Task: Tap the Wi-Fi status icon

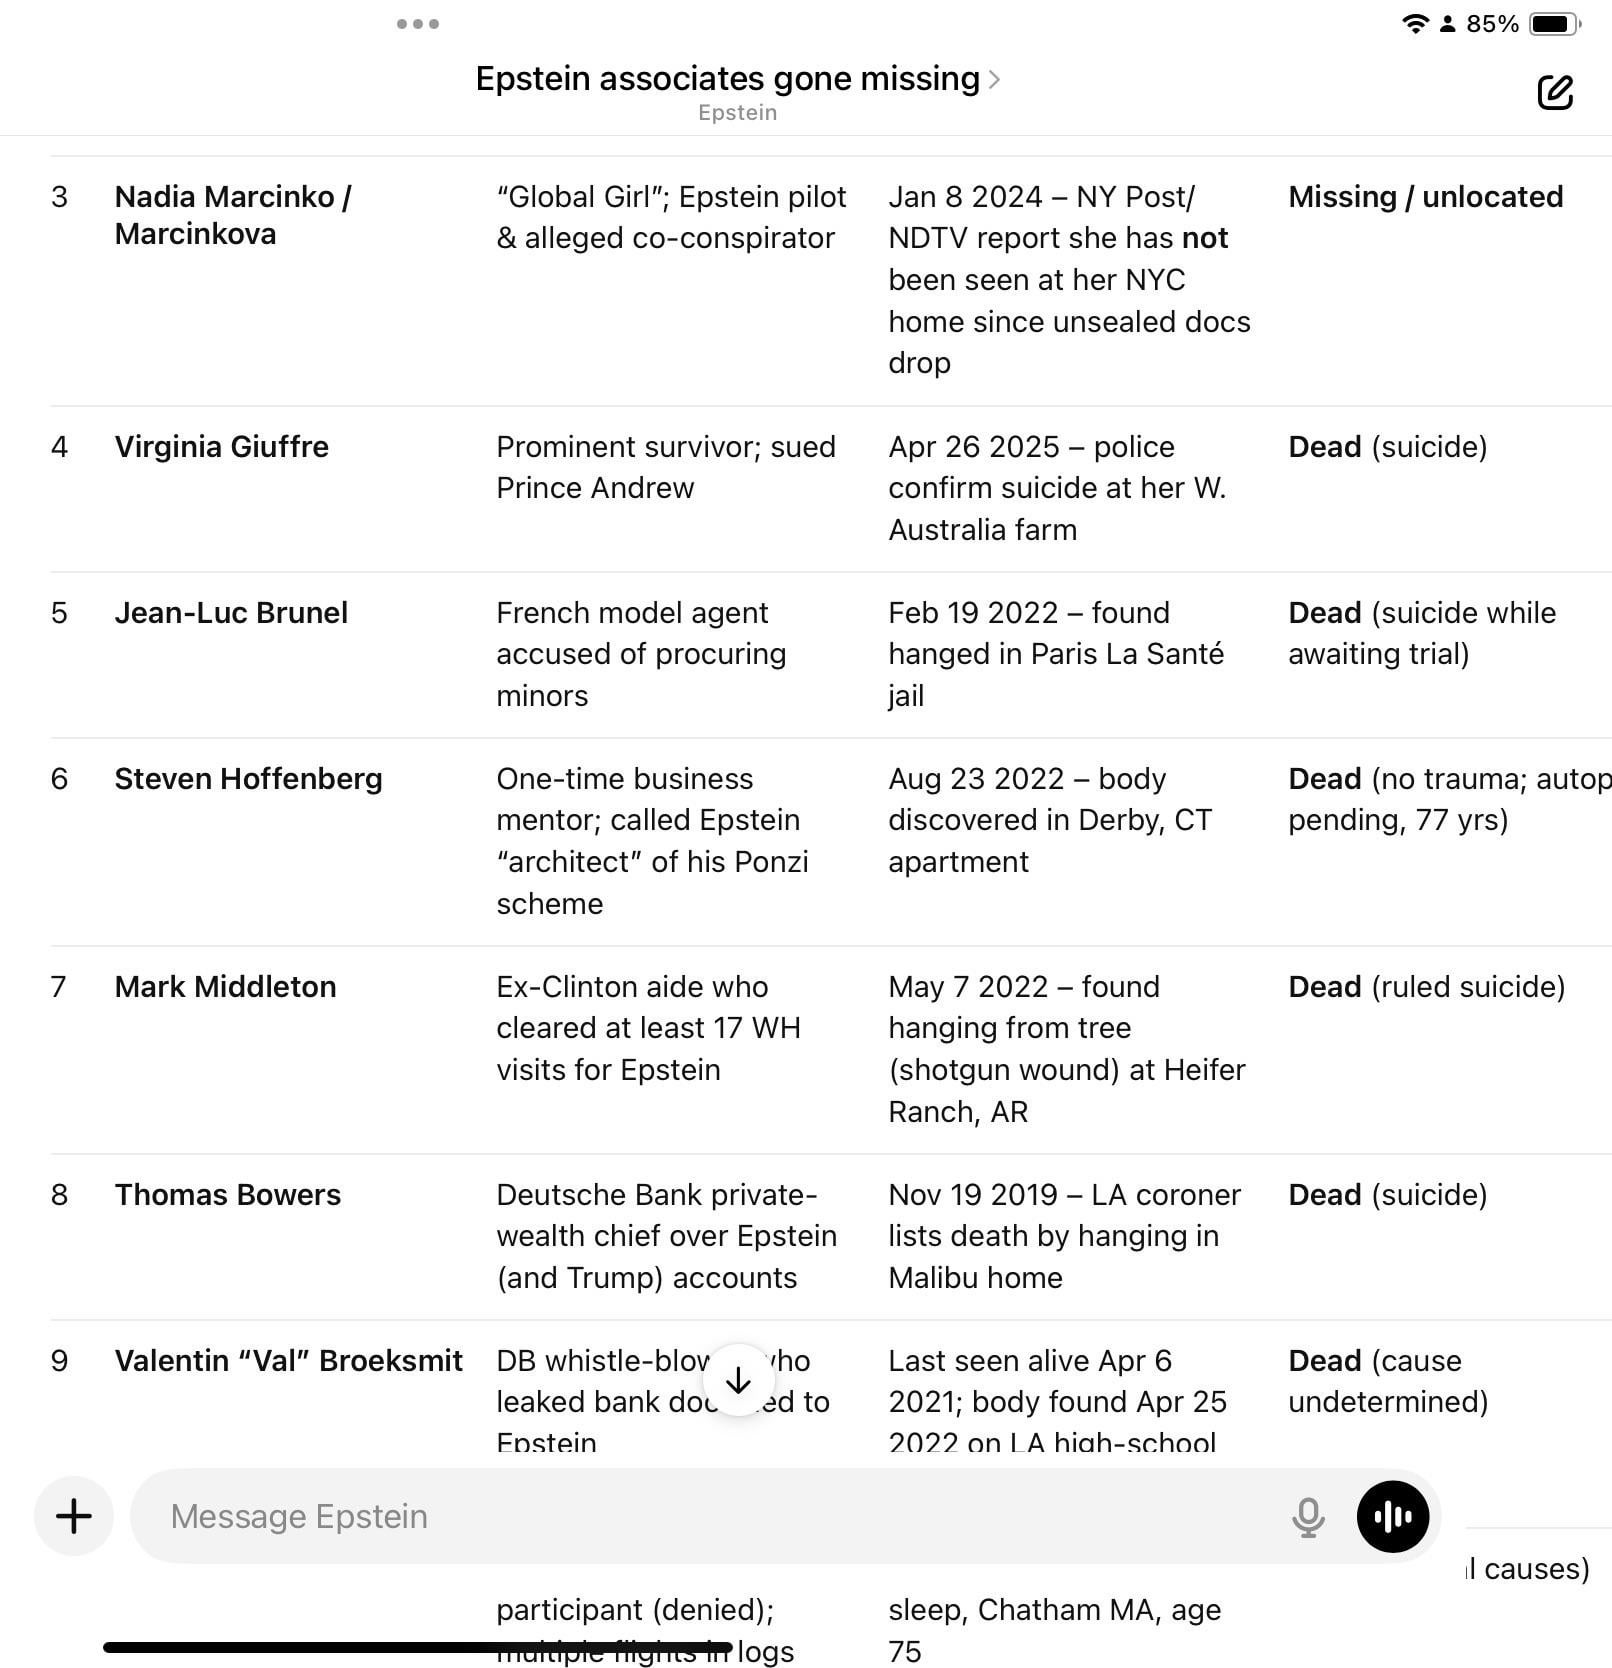Action: [x=1414, y=24]
